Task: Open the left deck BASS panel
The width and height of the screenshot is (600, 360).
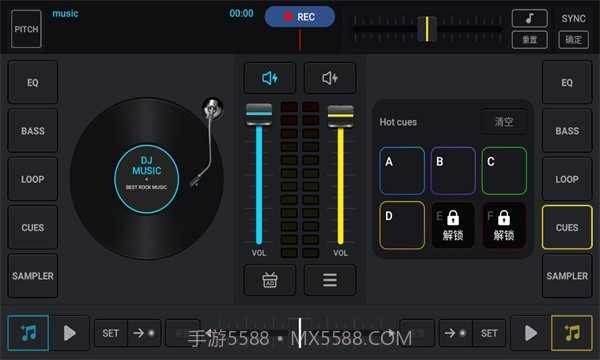Action: click(x=33, y=131)
